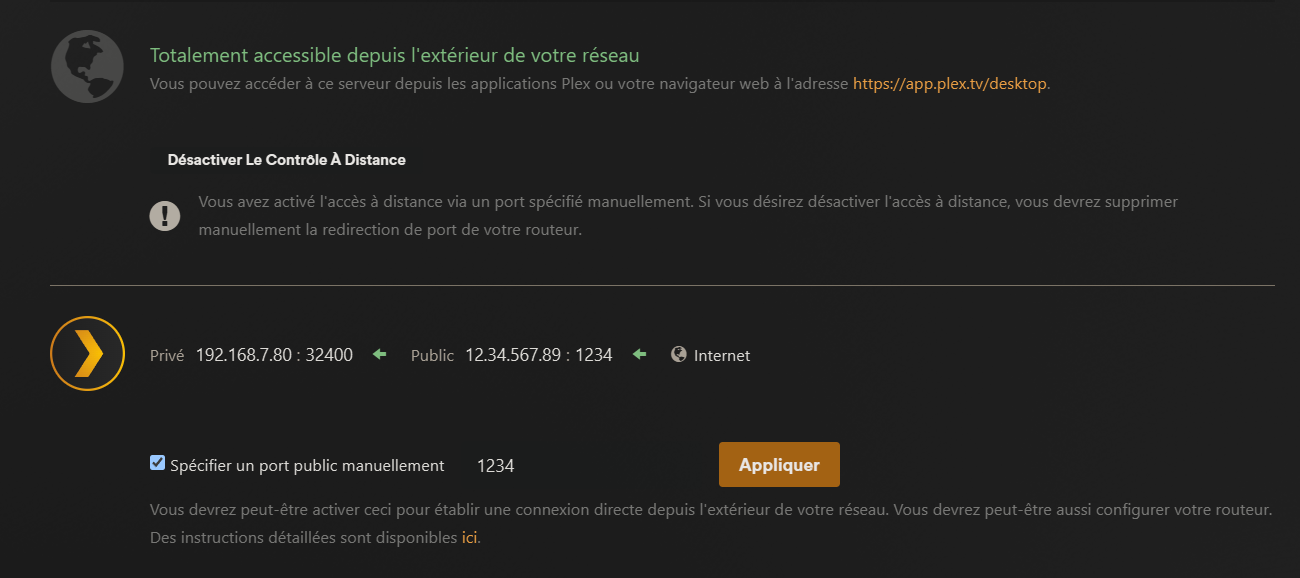Screen dimensions: 1300x578
Task: Click the "Privé" label
Action: point(167,356)
